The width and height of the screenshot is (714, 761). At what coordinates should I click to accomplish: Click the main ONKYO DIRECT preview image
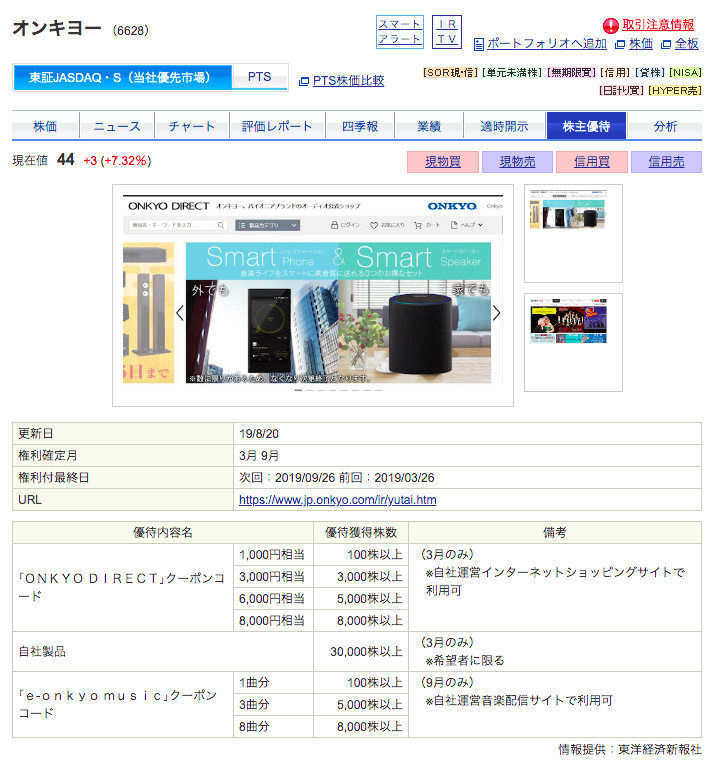pos(313,295)
